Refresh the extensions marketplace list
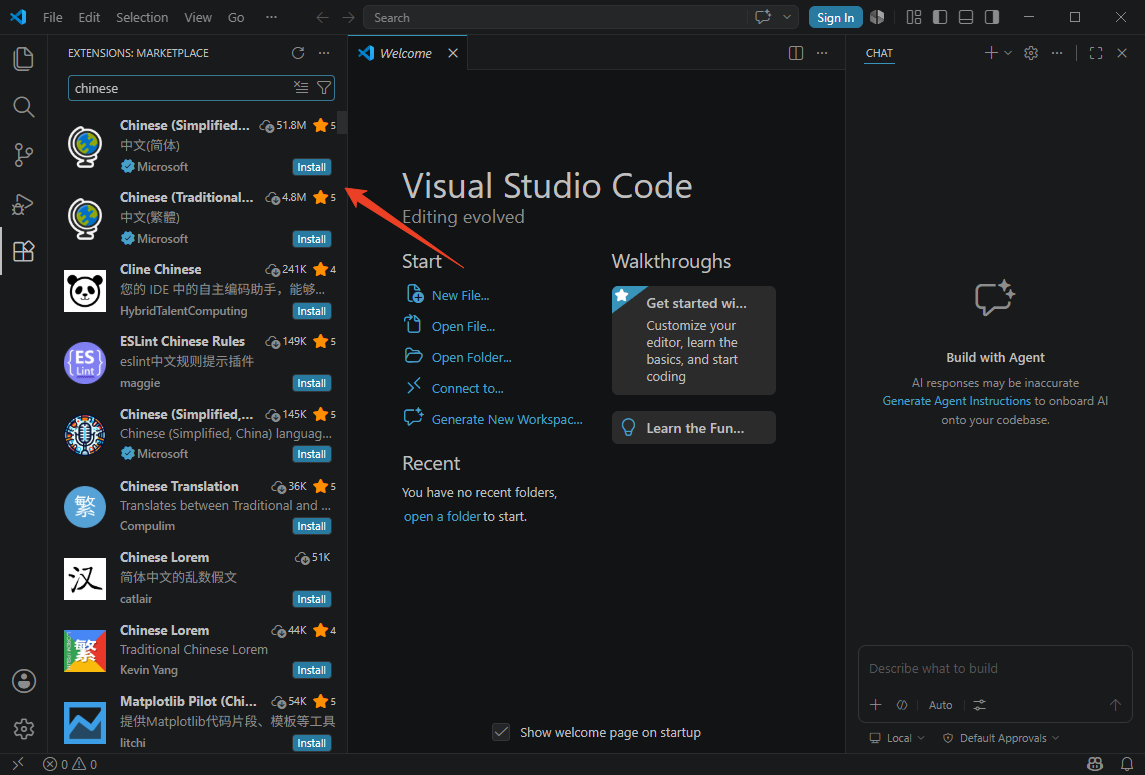The width and height of the screenshot is (1145, 775). click(298, 53)
